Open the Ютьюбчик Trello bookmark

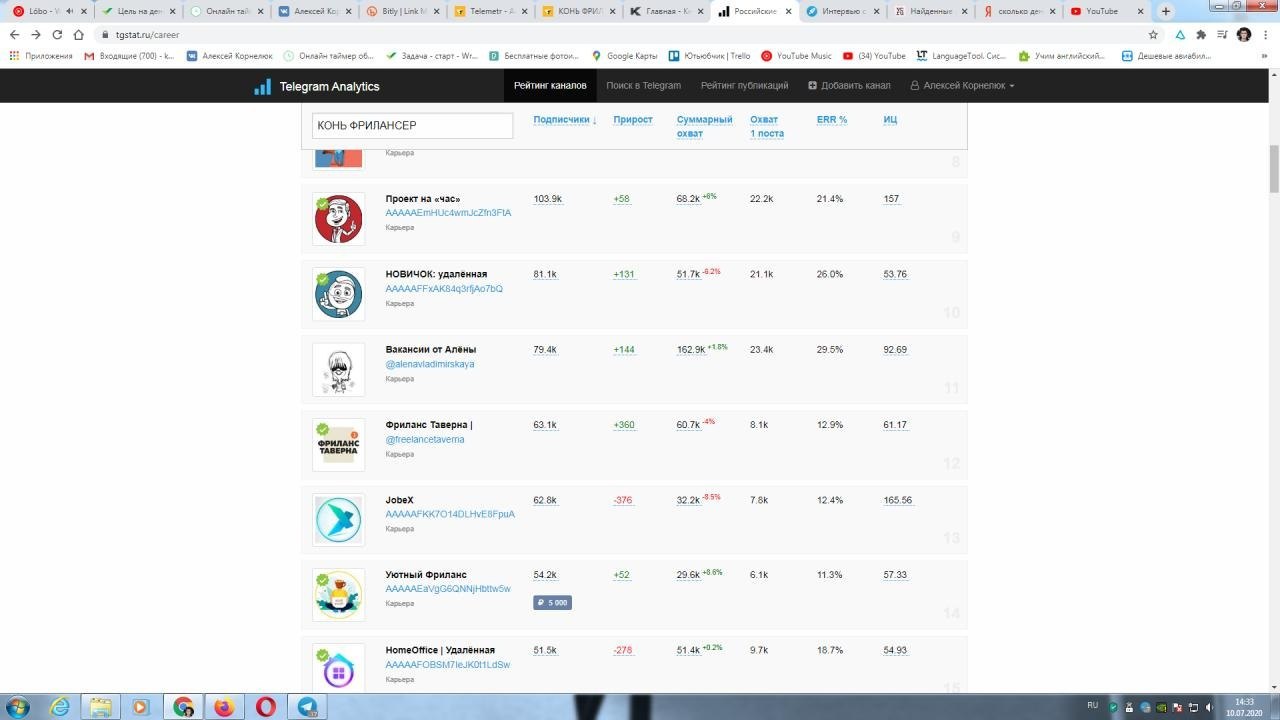coord(710,56)
